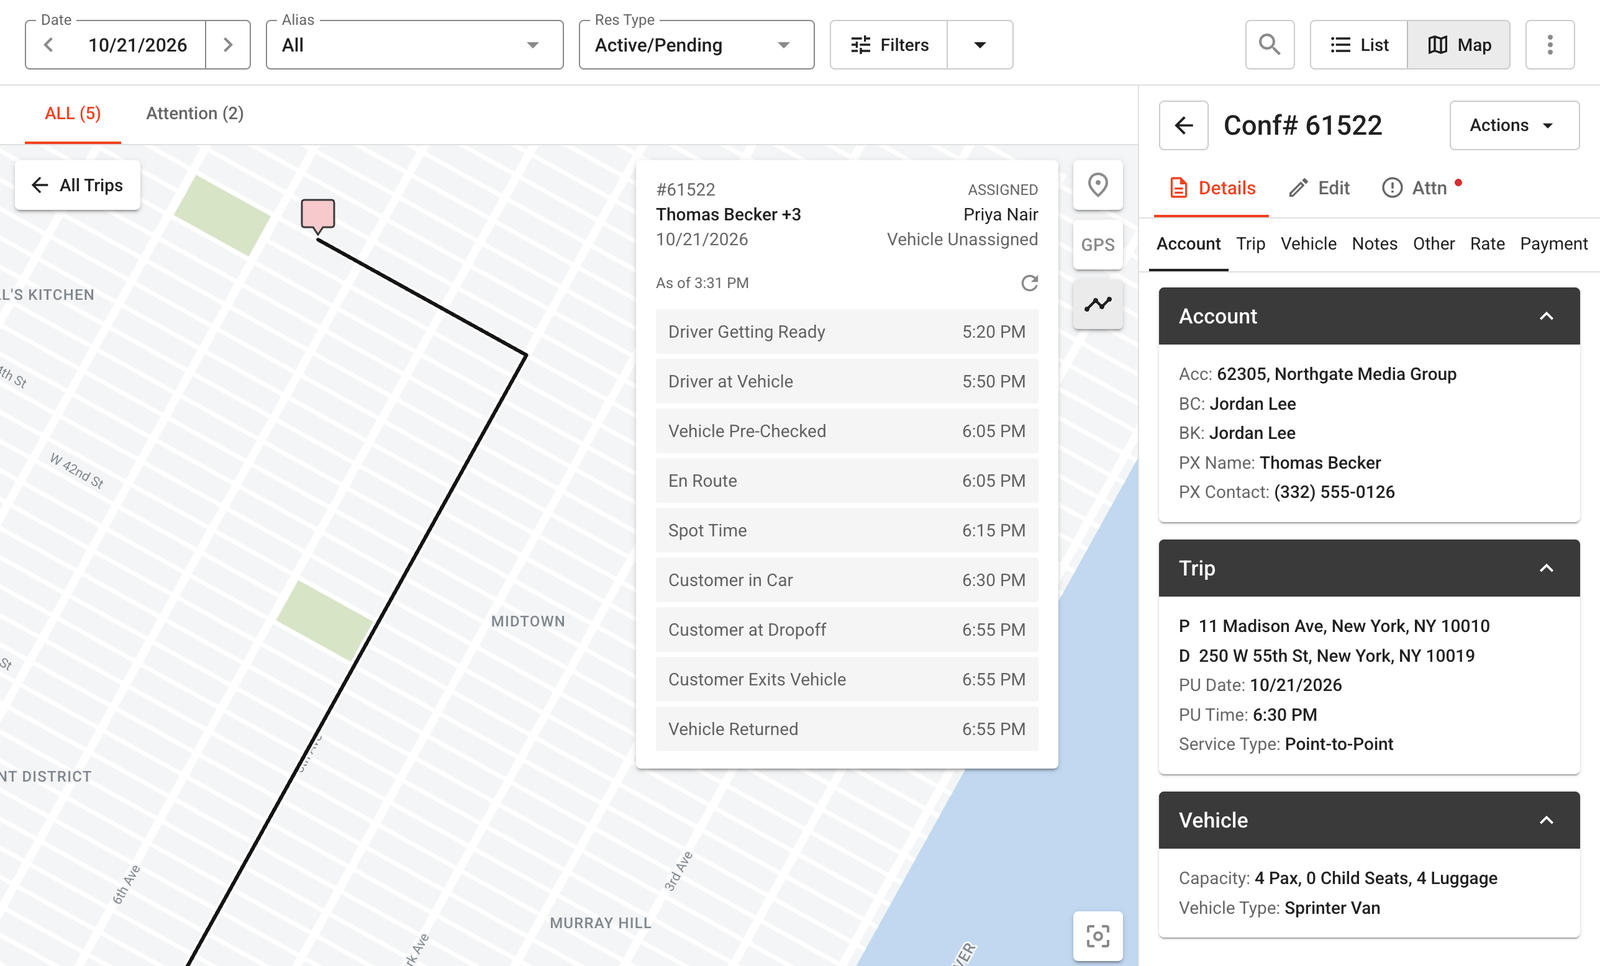Image resolution: width=1600 pixels, height=966 pixels.
Task: Collapse the Account panel chevron
Action: [x=1546, y=316]
